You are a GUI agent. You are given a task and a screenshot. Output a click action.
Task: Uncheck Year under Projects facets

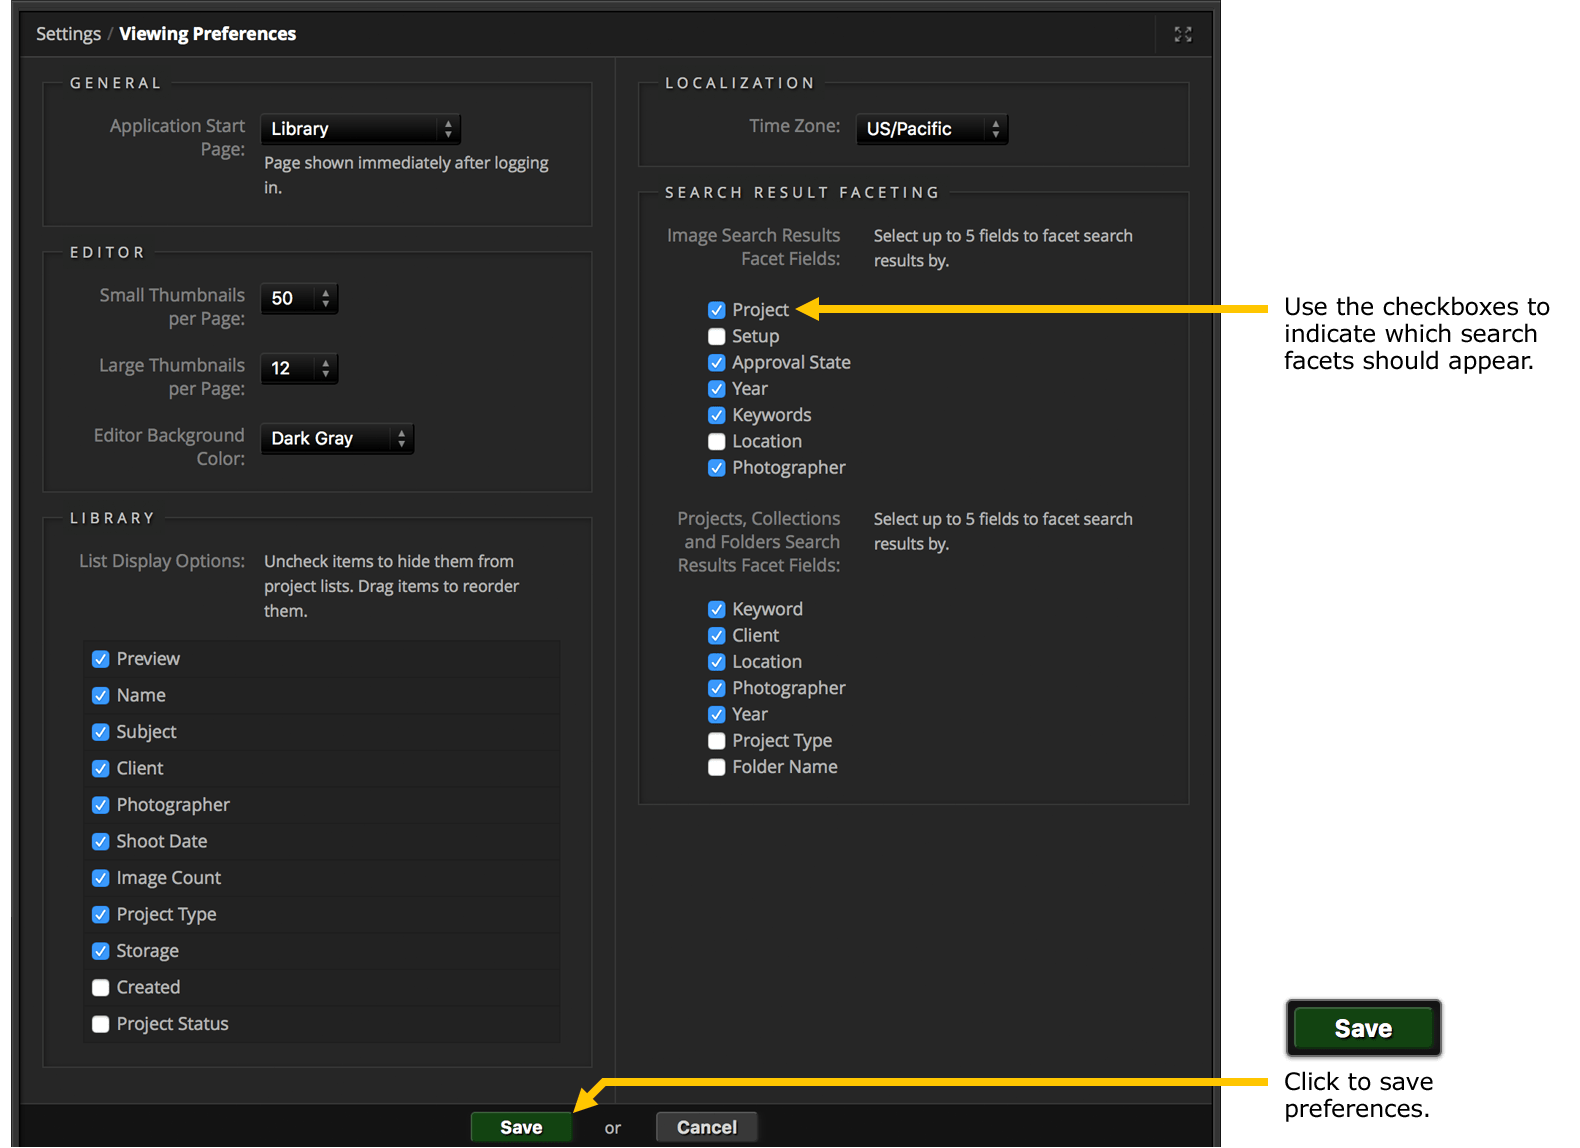tap(717, 714)
